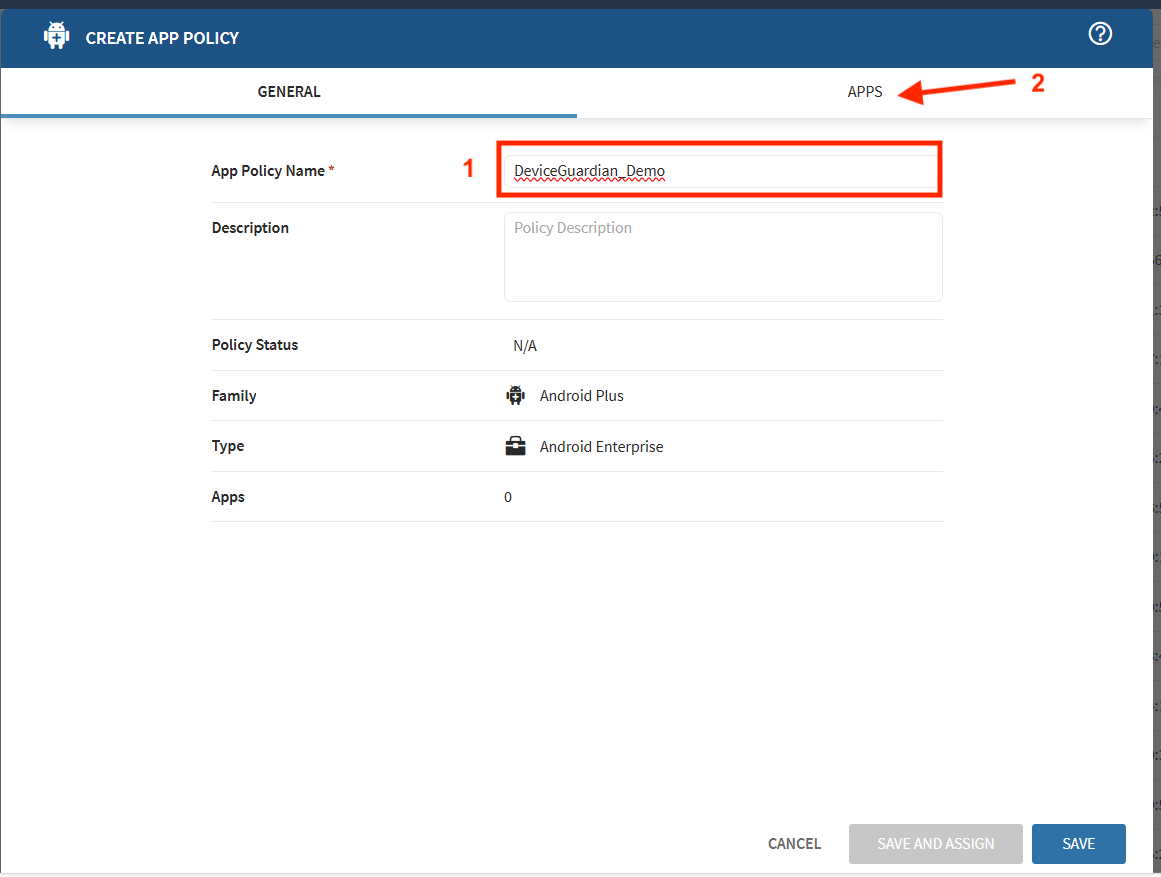Image resolution: width=1161 pixels, height=877 pixels.
Task: Click the Policy Status N/A value
Action: point(525,346)
